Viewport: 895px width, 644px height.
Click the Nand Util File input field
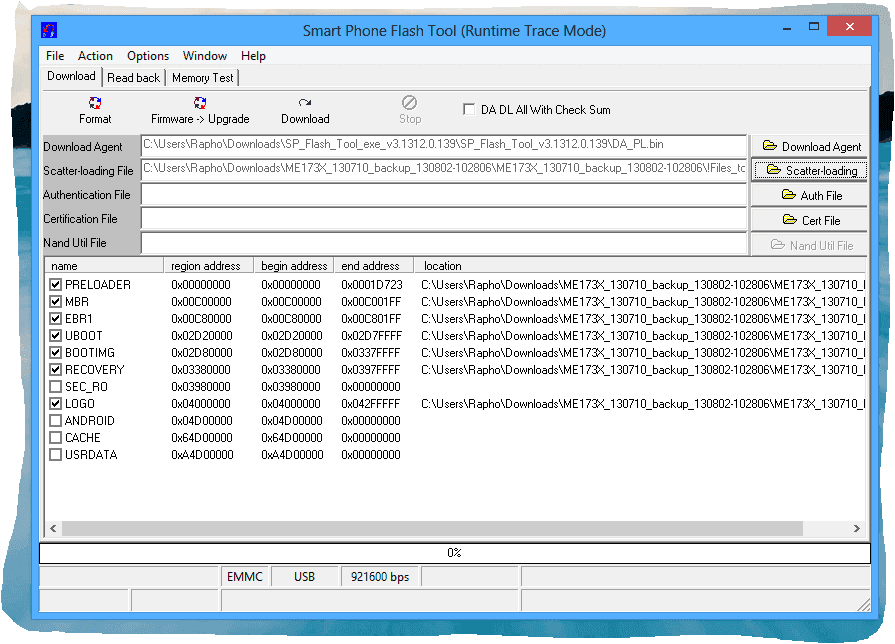444,243
